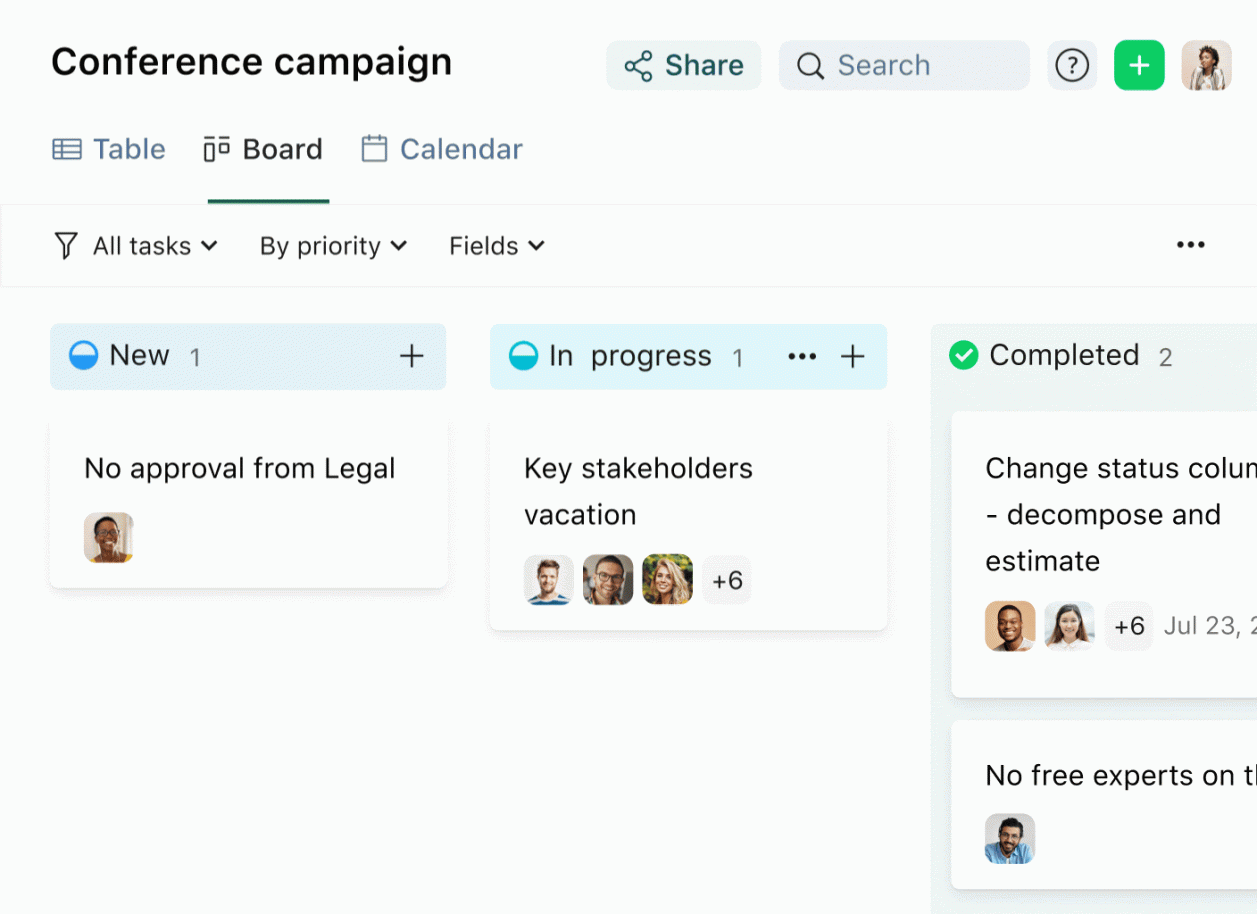Open the user profile avatar
1257x914 pixels.
1206,66
